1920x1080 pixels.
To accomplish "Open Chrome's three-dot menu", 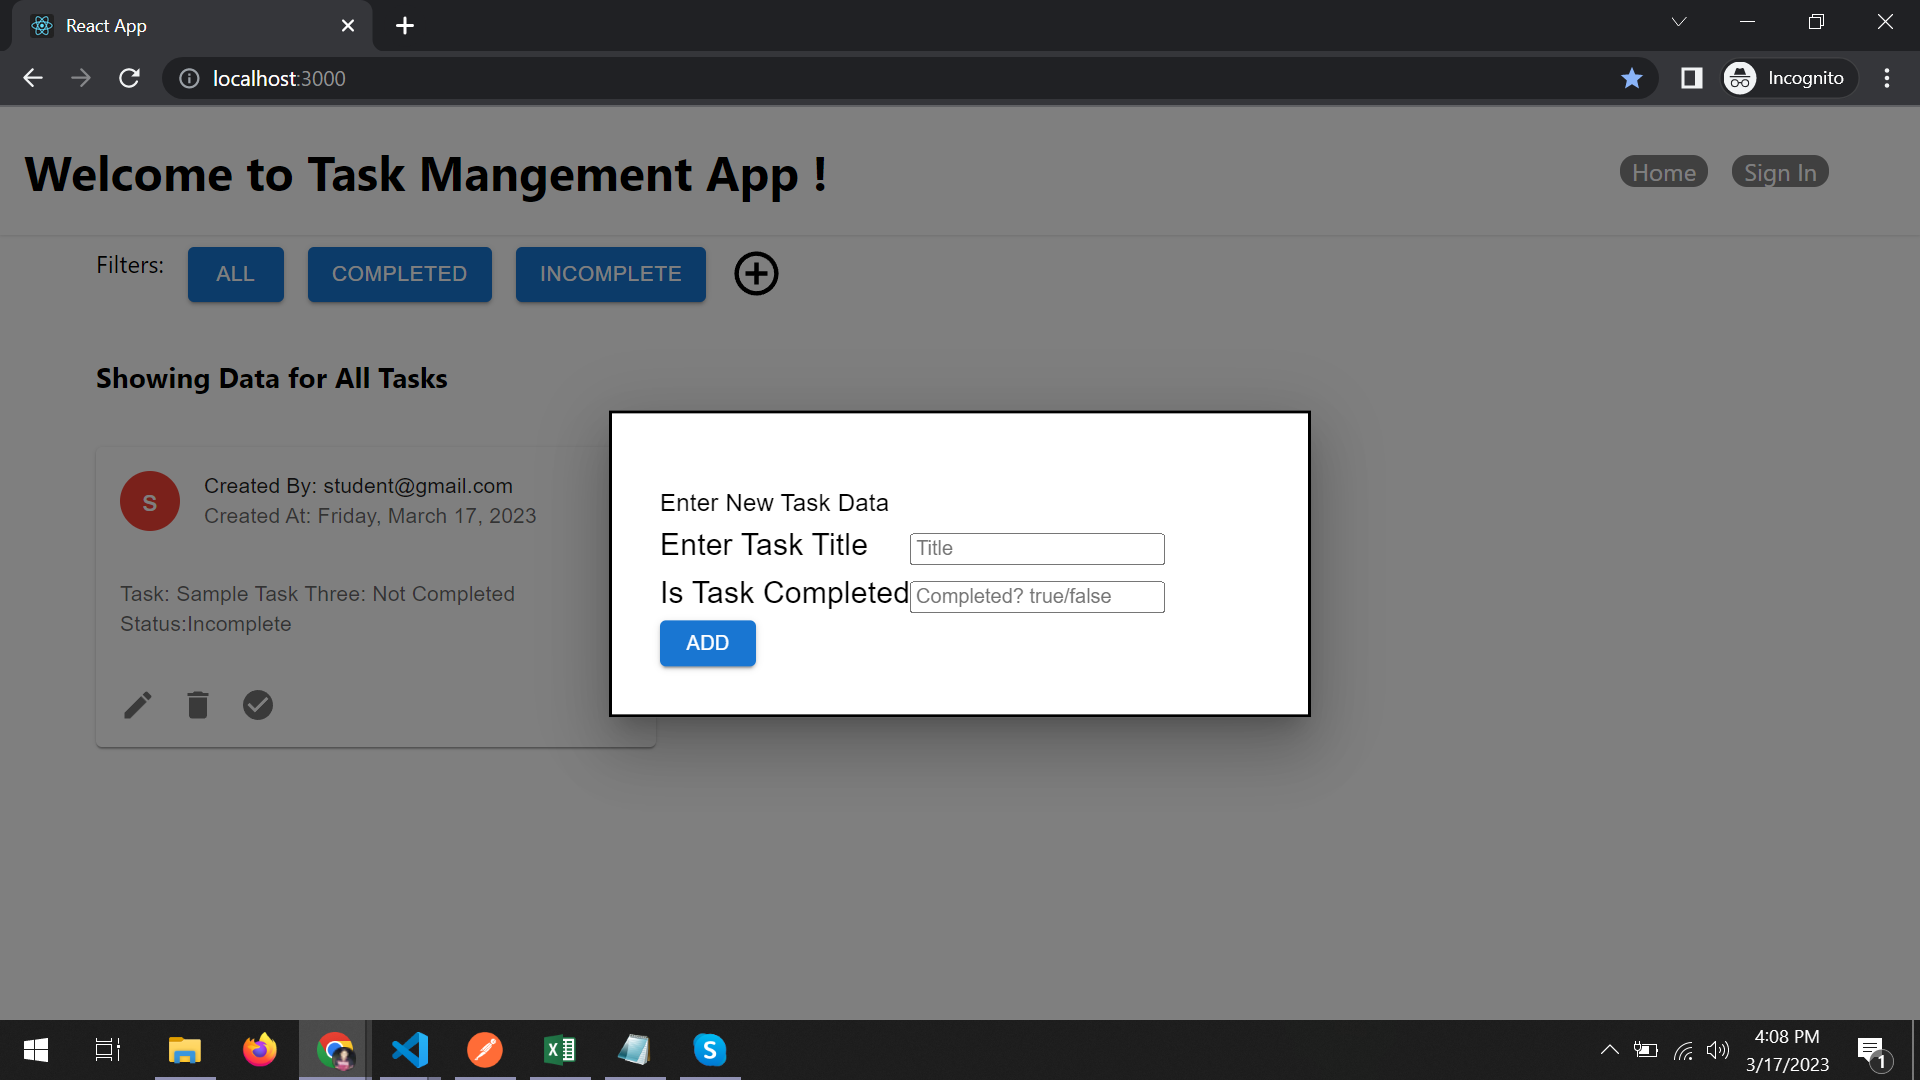I will [1887, 78].
